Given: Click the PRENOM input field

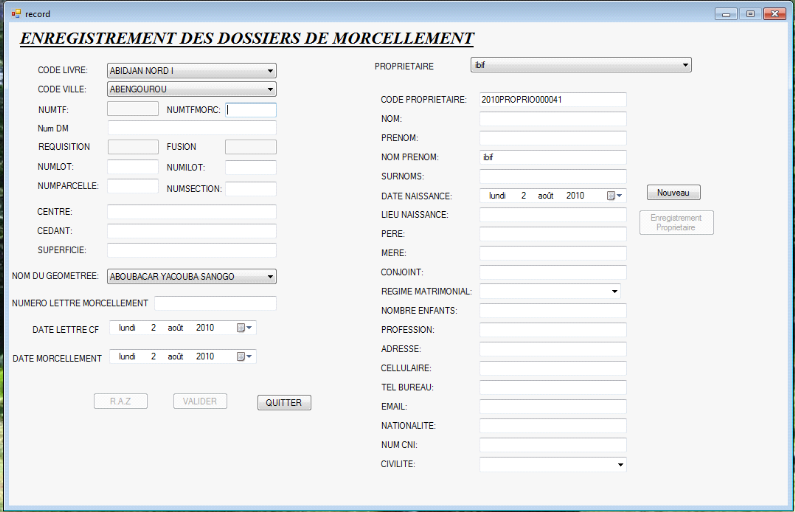Looking at the screenshot, I should coord(553,138).
